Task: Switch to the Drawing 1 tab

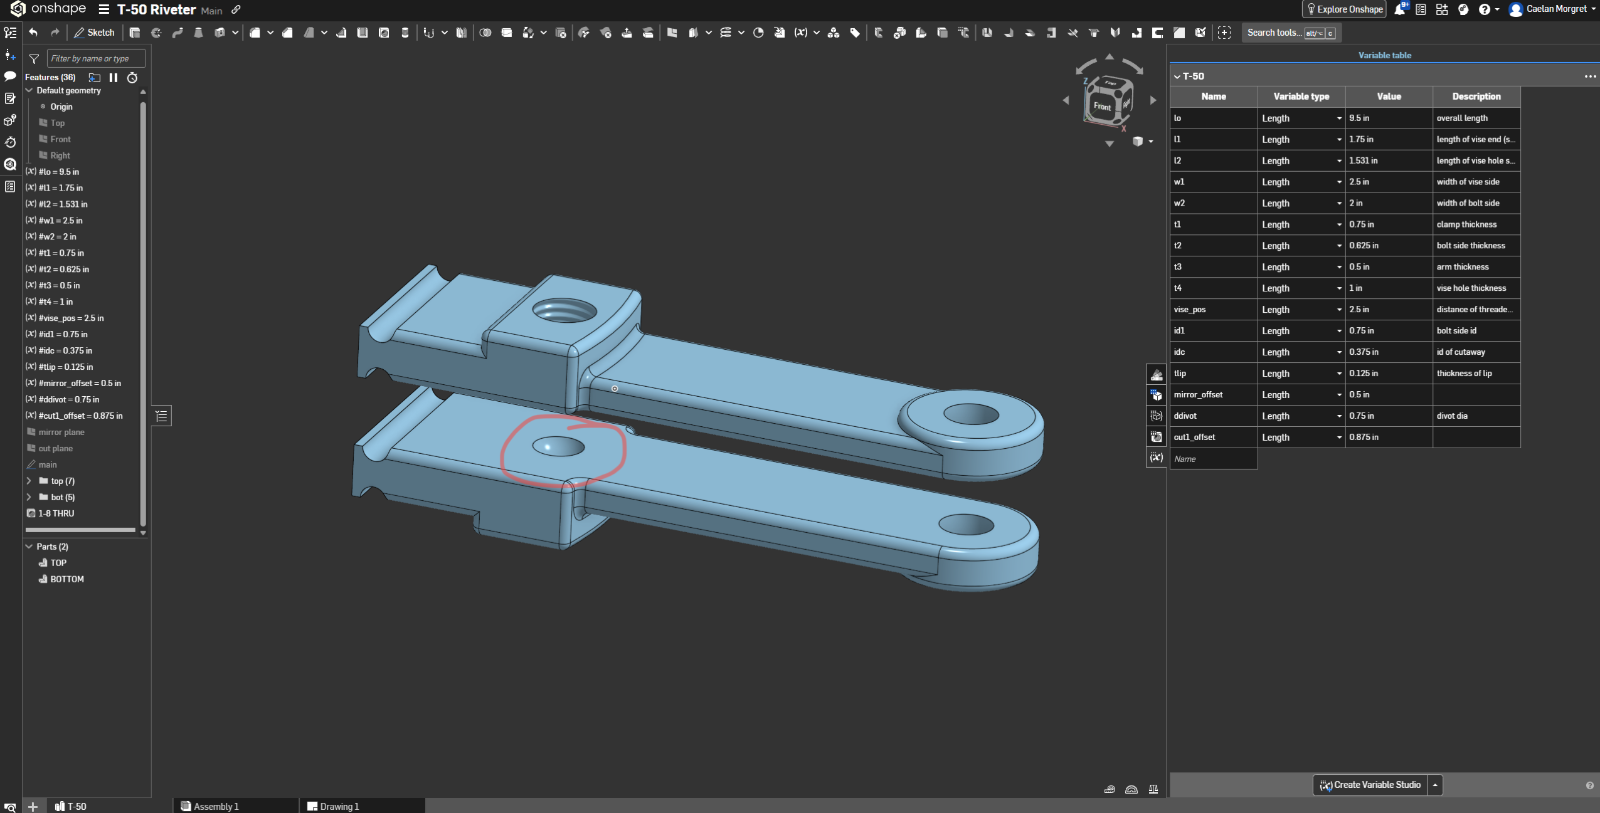Action: tap(333, 806)
